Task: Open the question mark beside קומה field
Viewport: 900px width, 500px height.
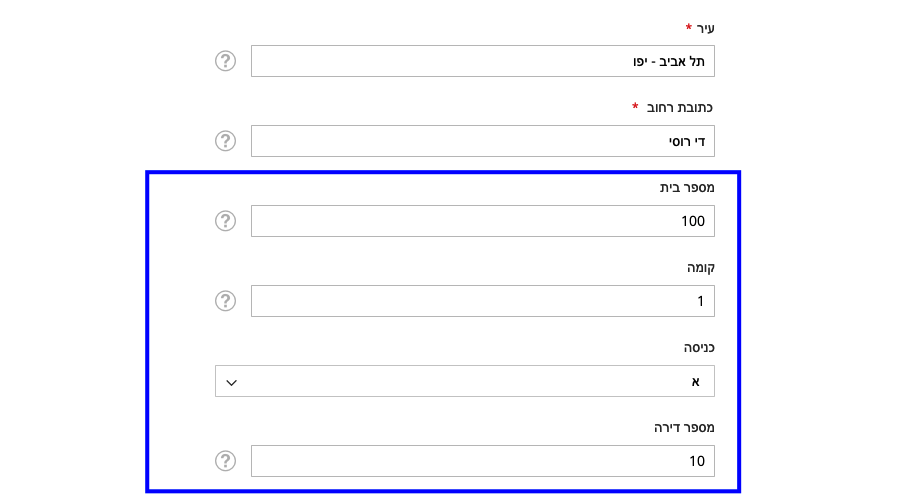Action: (225, 301)
